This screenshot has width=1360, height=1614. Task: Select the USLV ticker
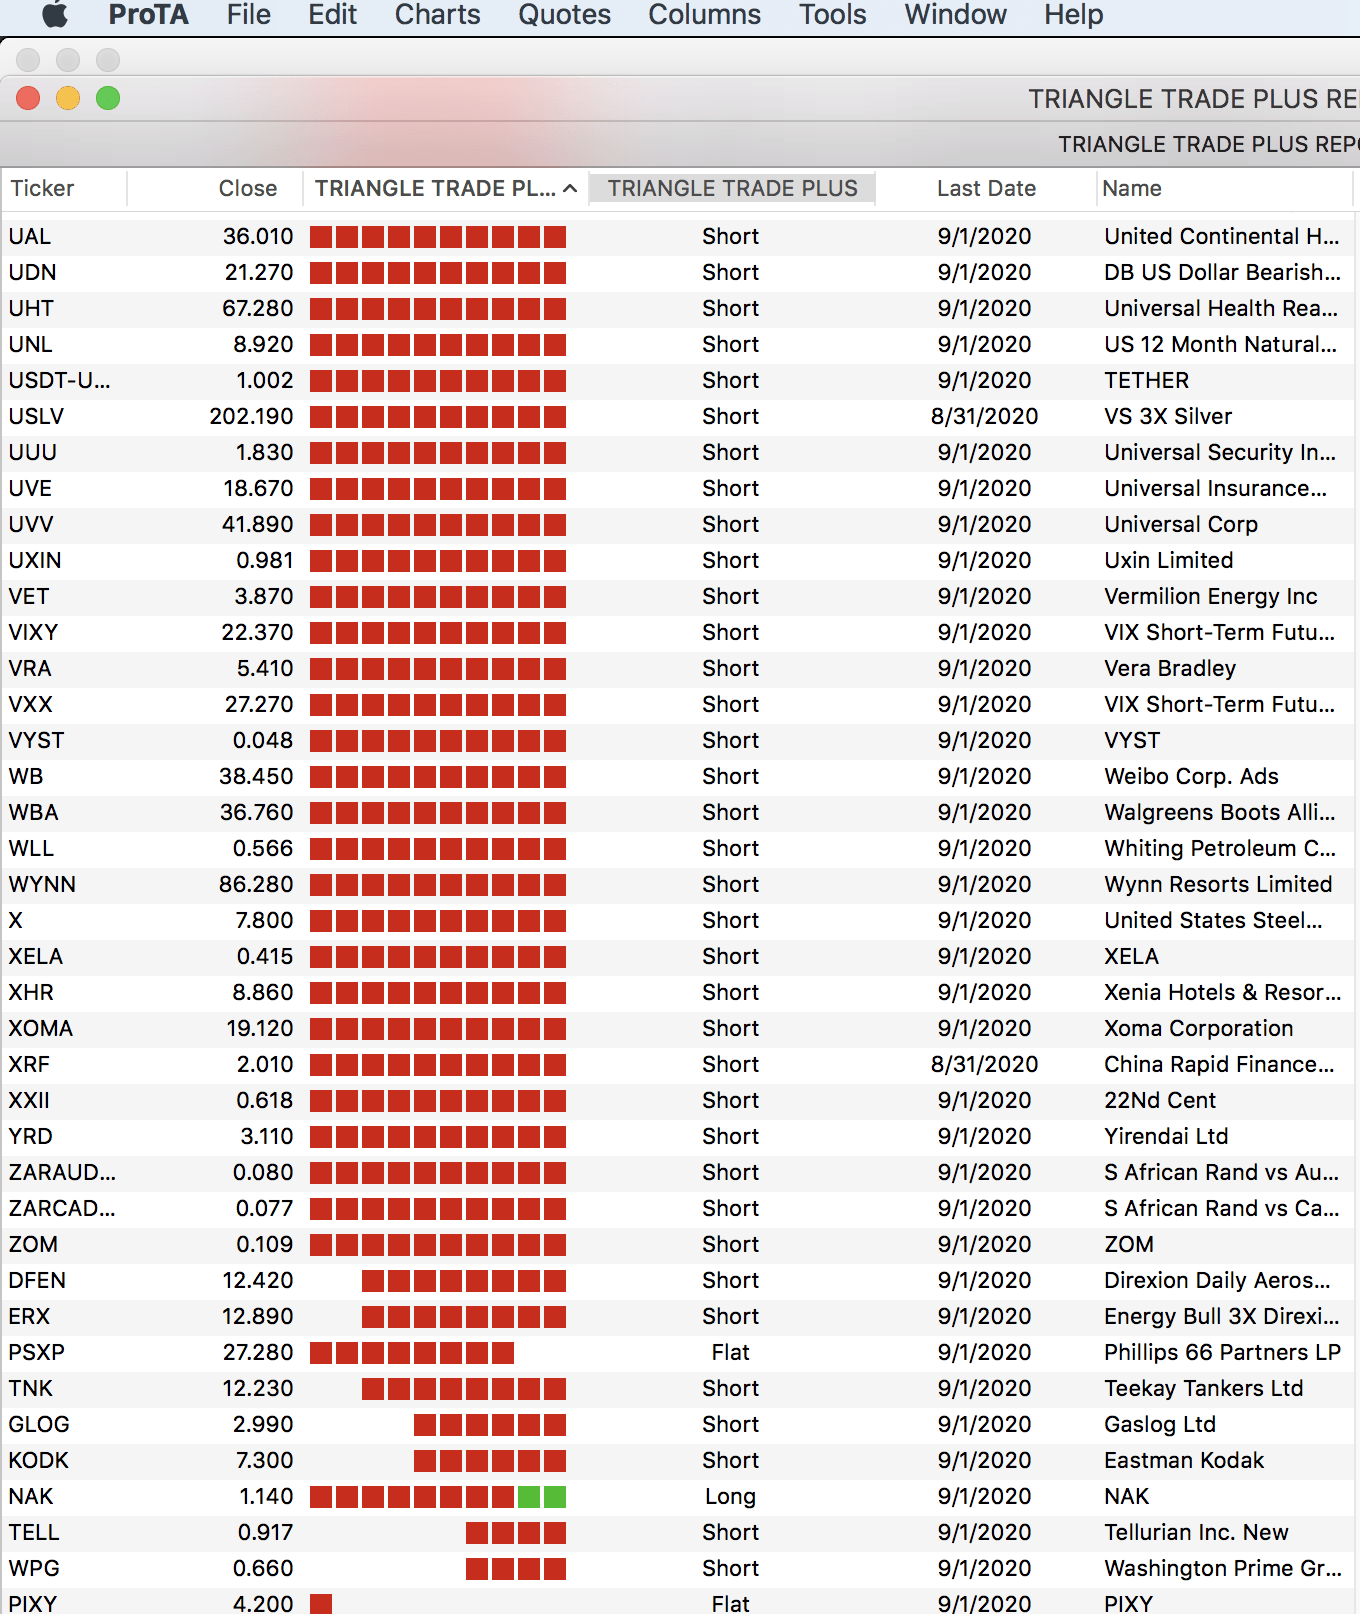point(36,416)
